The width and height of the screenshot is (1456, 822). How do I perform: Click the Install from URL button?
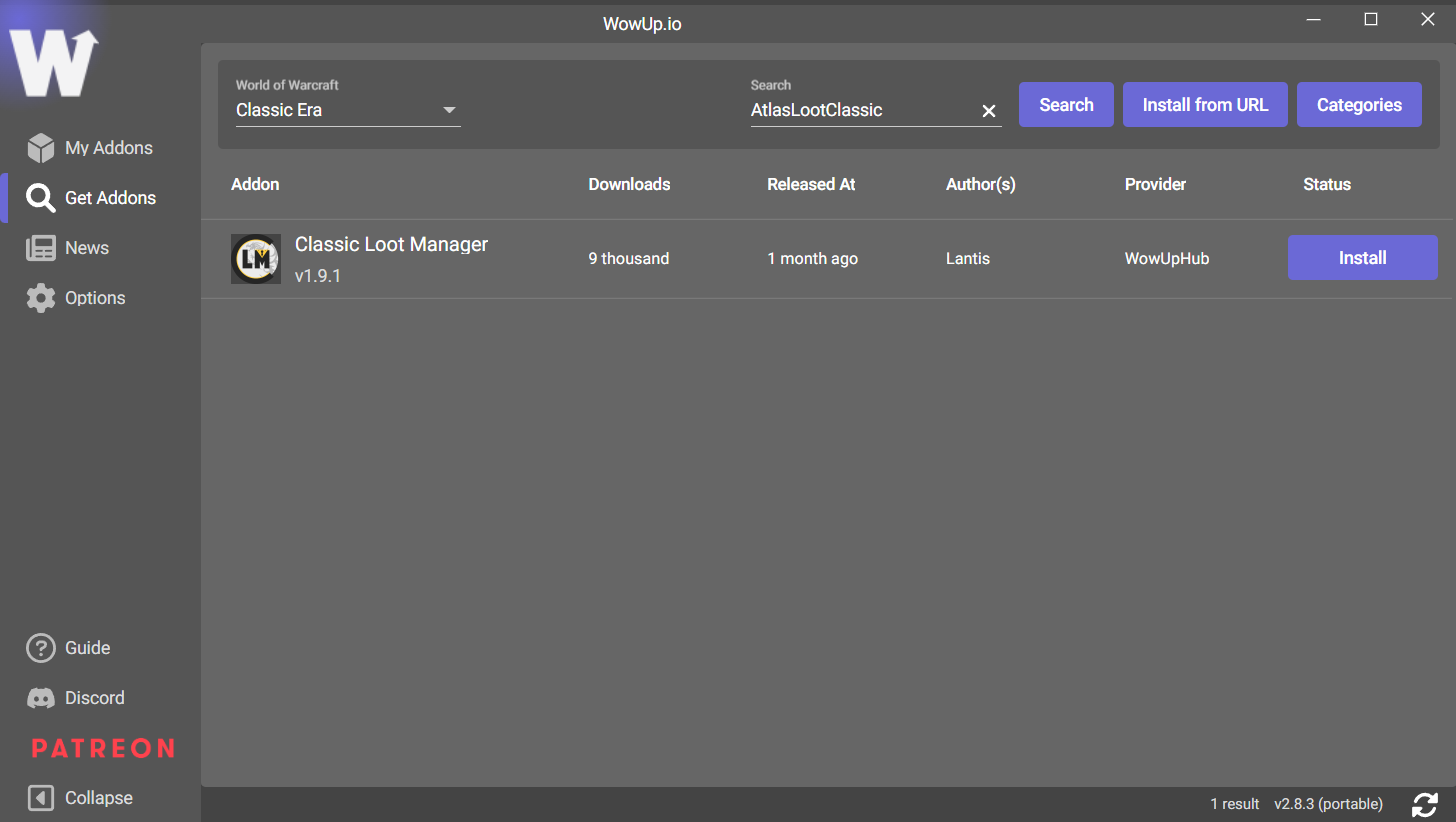click(1205, 104)
